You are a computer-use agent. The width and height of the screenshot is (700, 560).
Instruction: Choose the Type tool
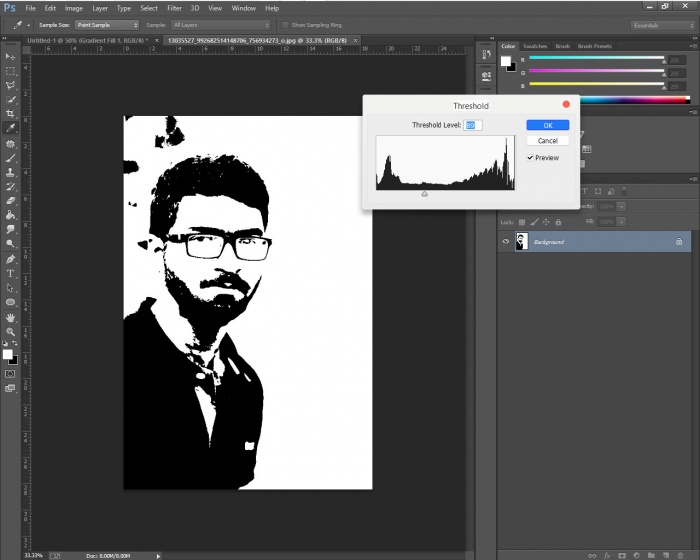pyautogui.click(x=11, y=273)
